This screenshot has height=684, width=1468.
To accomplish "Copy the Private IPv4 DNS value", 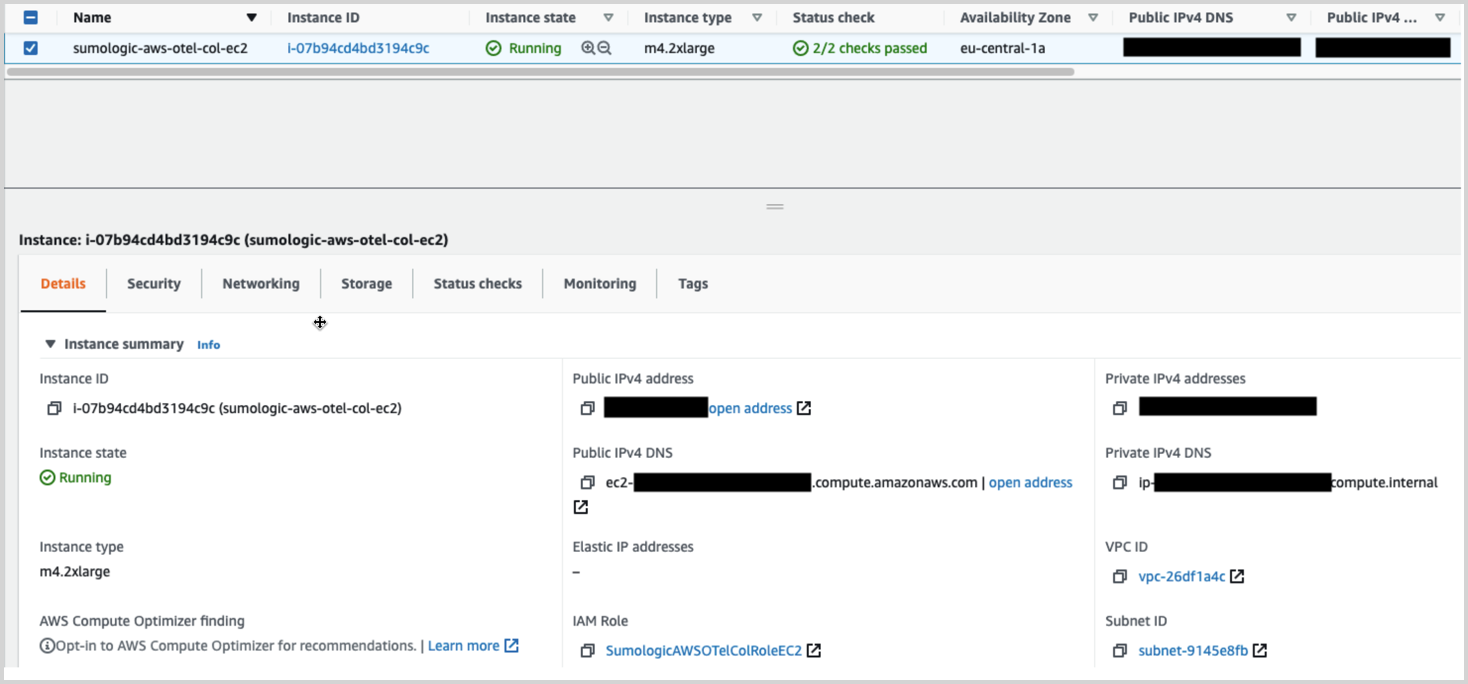I will click(x=1120, y=482).
